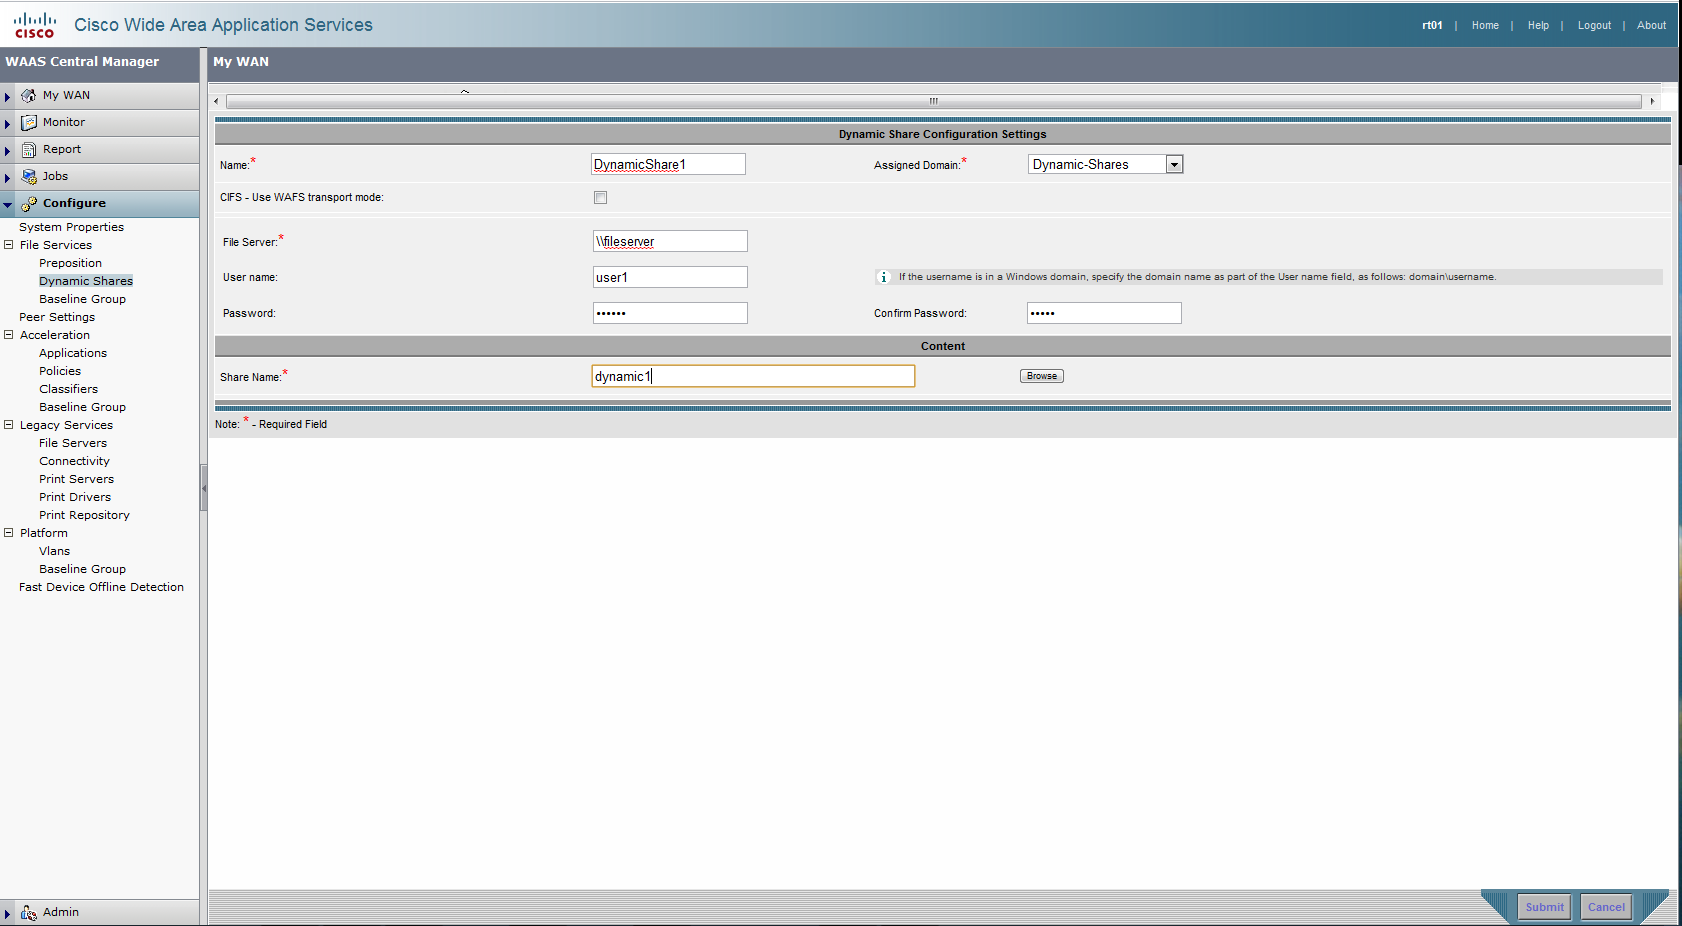The width and height of the screenshot is (1682, 926).
Task: Click into the File Server input field
Action: (x=670, y=242)
